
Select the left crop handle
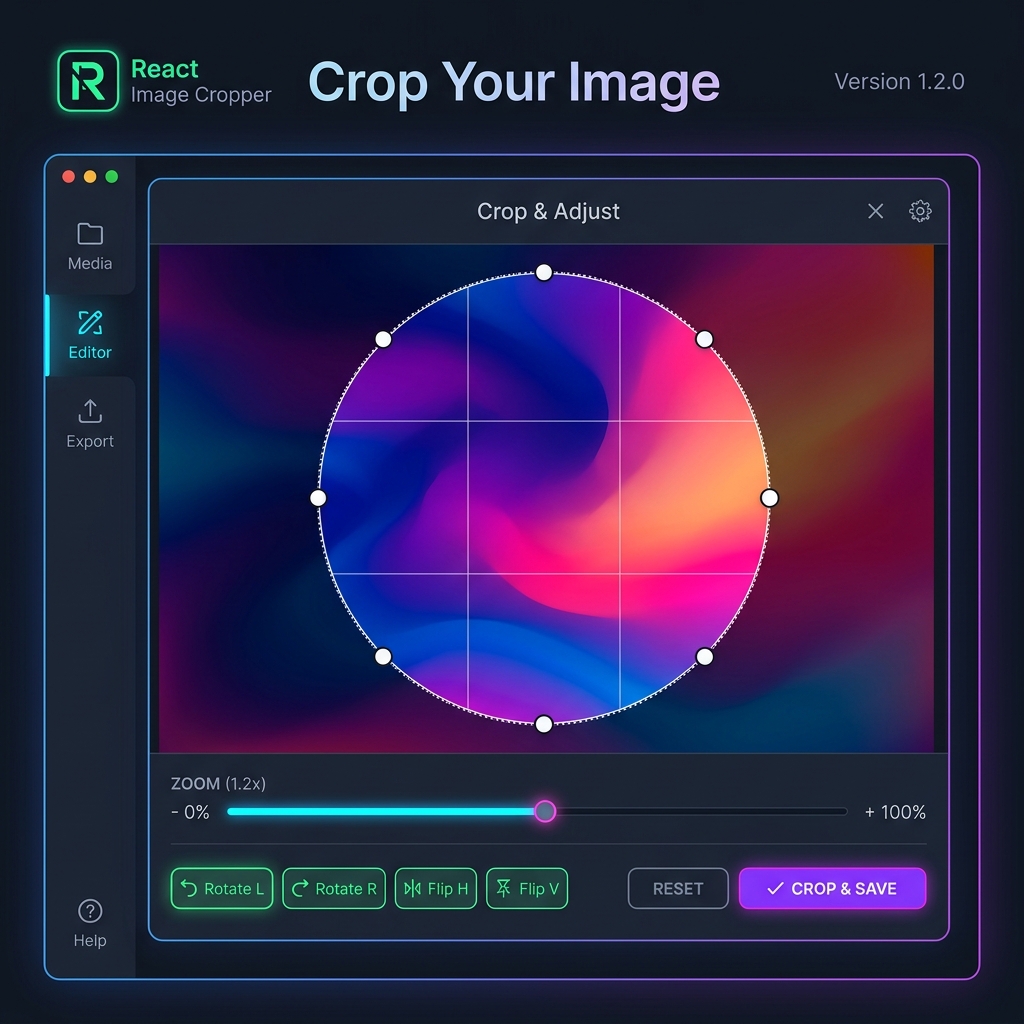pyautogui.click(x=318, y=498)
